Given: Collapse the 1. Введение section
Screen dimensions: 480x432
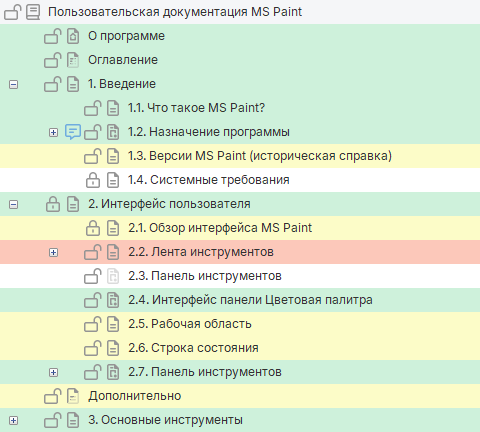Looking at the screenshot, I should (x=13, y=84).
